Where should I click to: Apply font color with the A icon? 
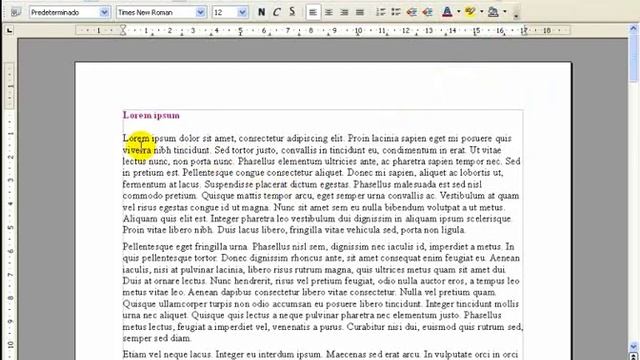(x=447, y=12)
